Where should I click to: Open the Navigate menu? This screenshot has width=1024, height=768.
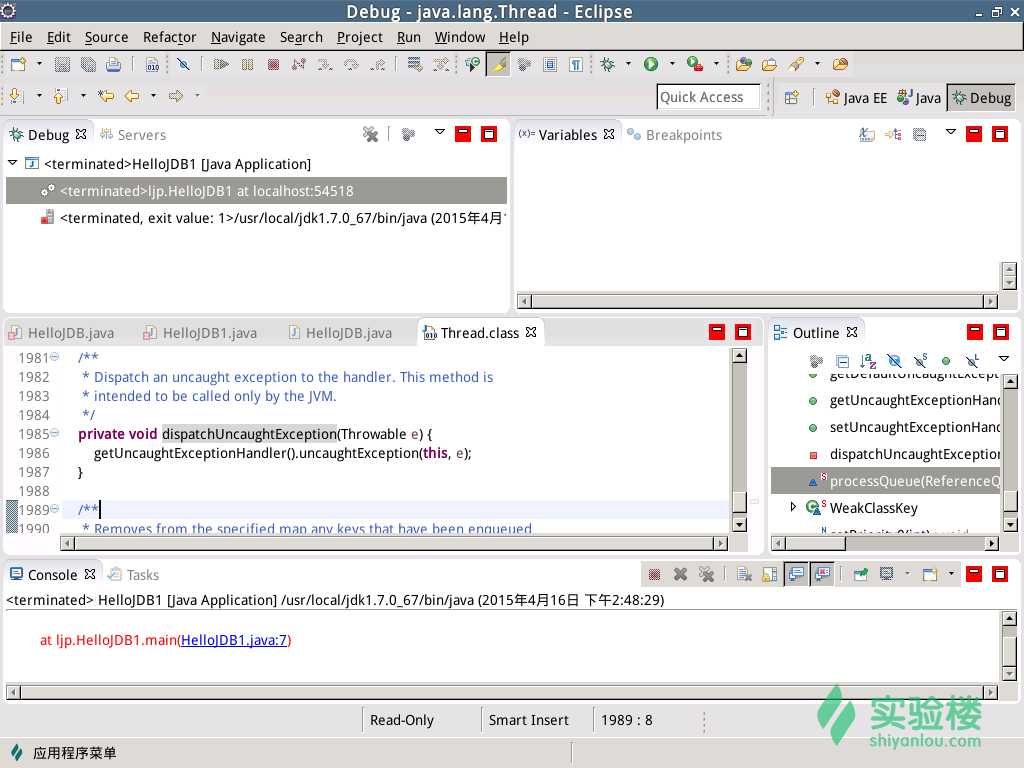pyautogui.click(x=238, y=37)
